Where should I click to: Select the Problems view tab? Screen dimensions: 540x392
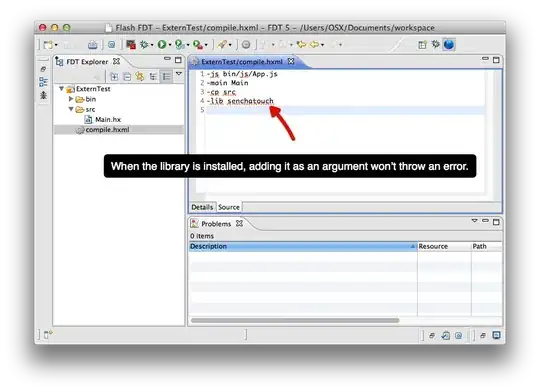216,224
